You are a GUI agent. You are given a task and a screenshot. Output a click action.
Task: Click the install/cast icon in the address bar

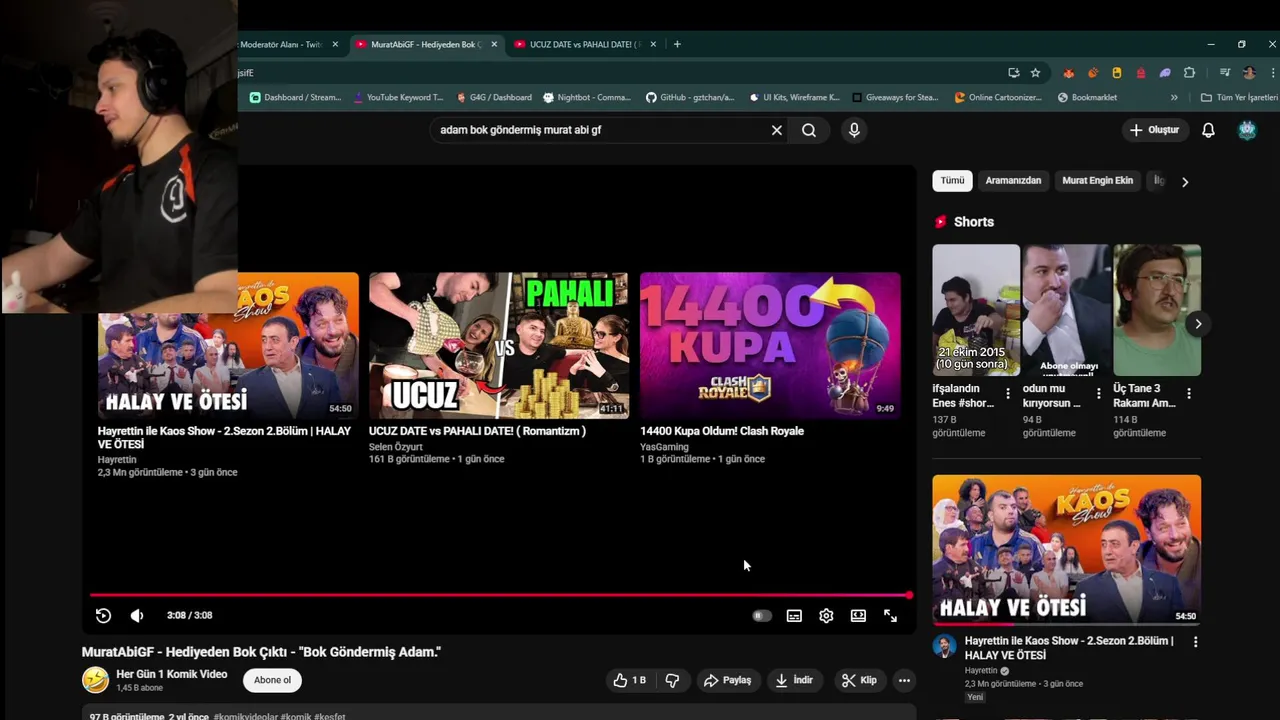tap(1013, 73)
